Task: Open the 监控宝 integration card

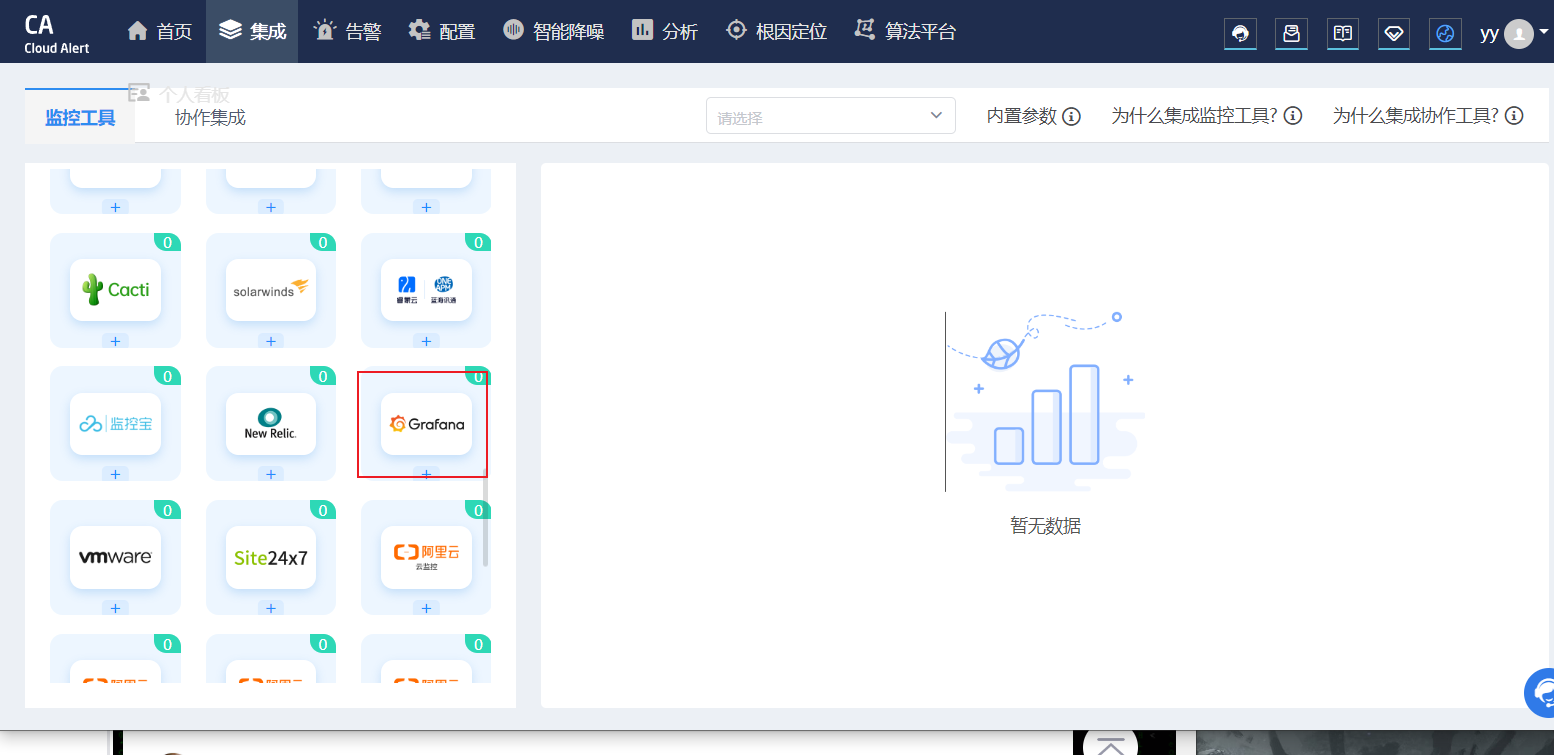Action: (x=115, y=424)
